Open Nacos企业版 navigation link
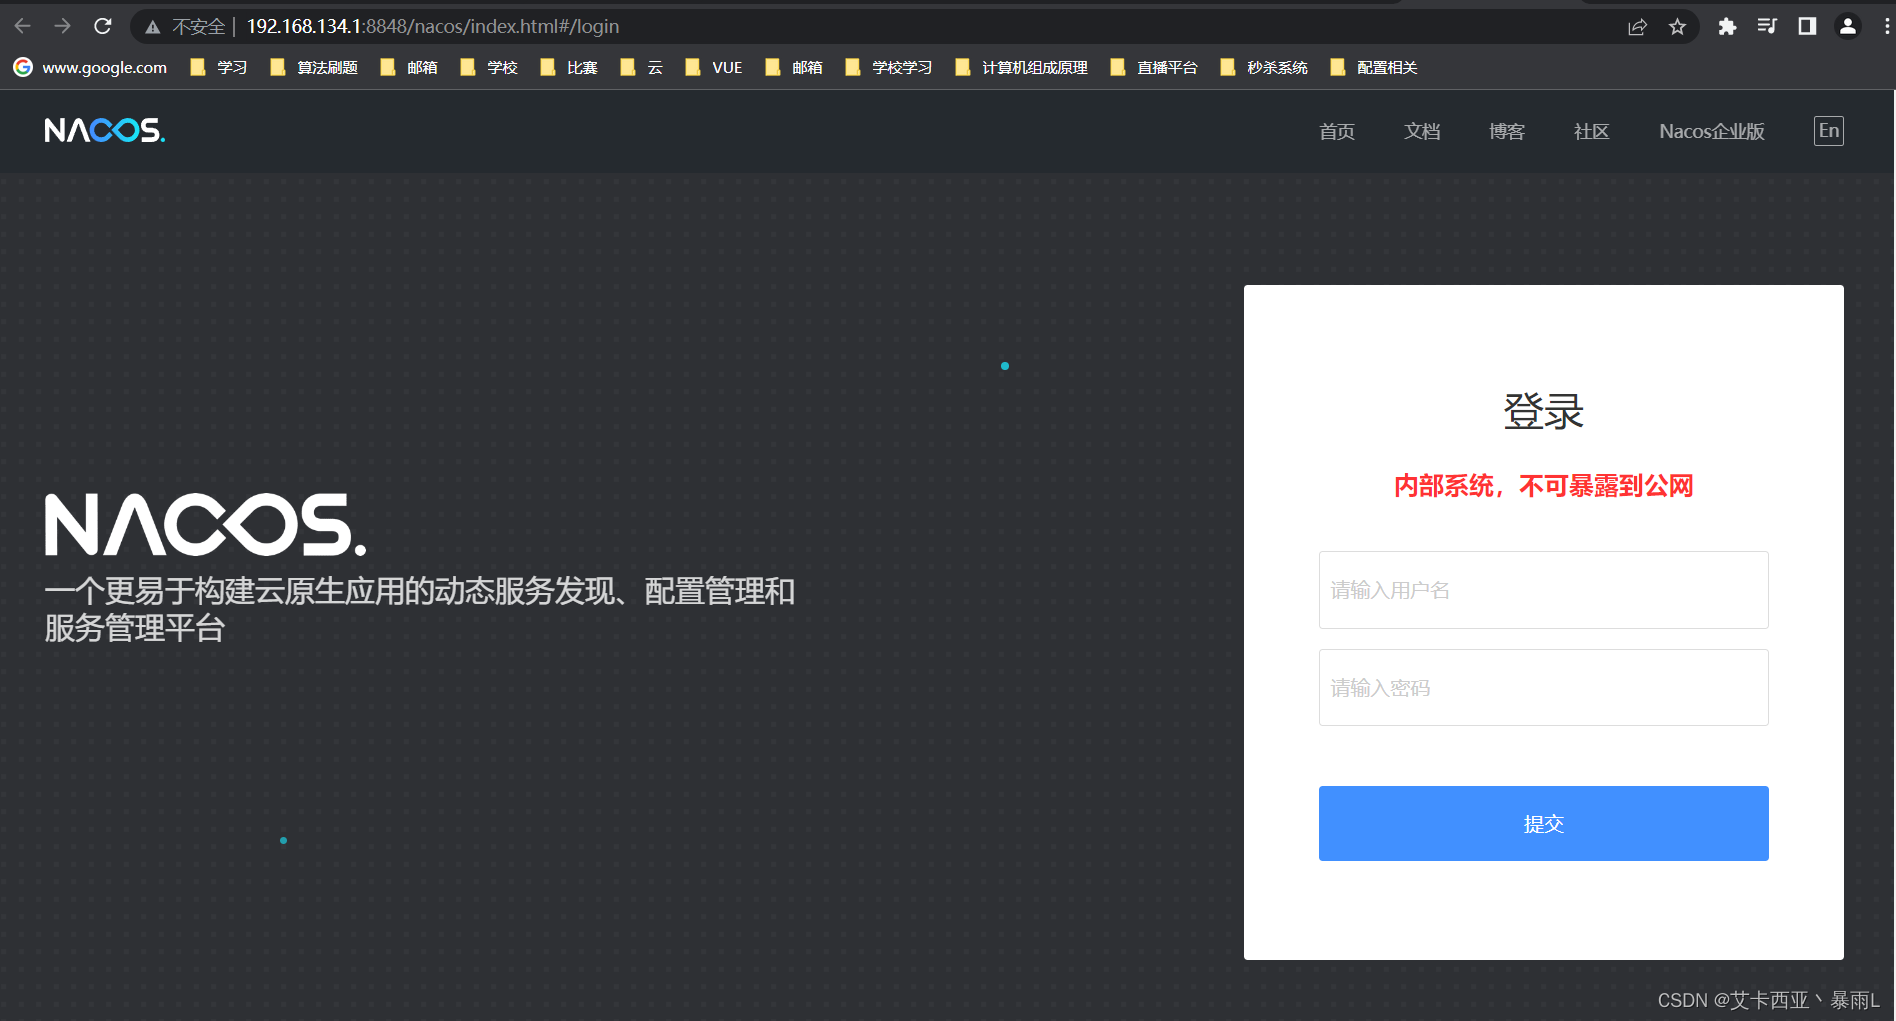The image size is (1896, 1021). [1712, 131]
